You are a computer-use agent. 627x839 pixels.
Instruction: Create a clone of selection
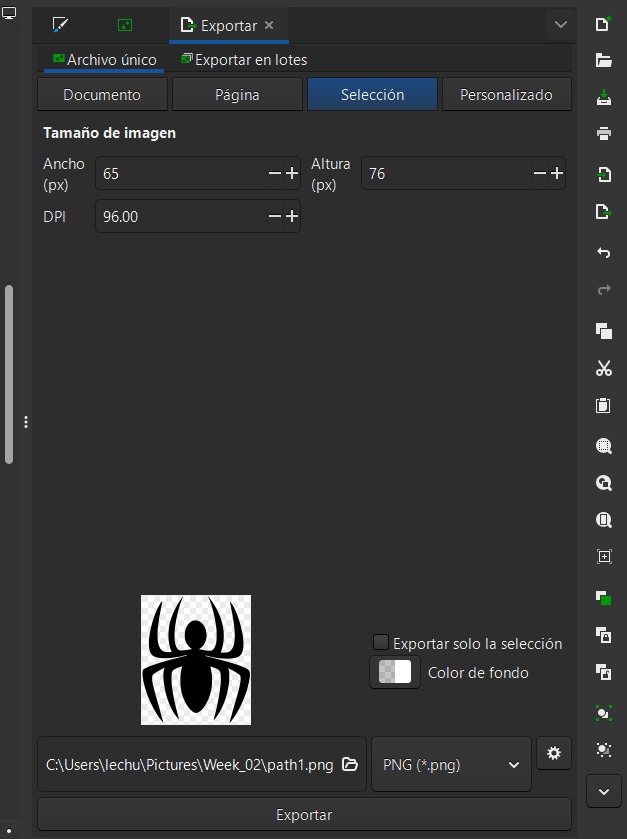coord(603,635)
